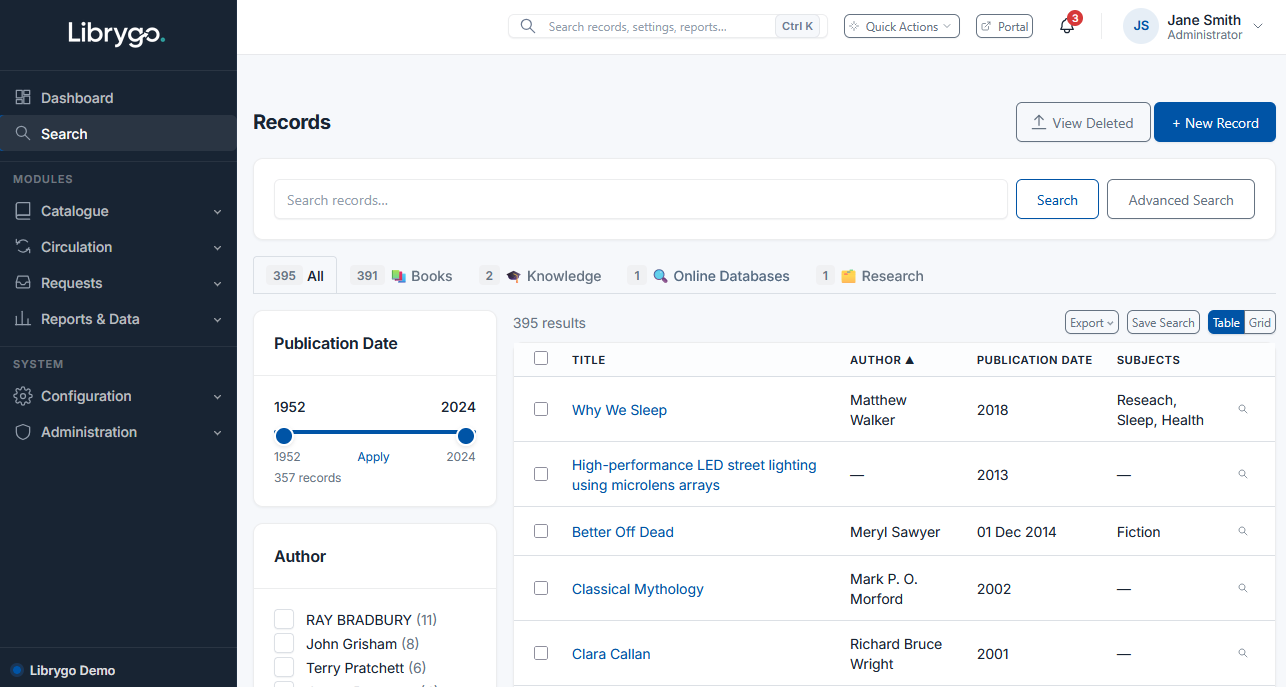Preview record Why We Sleep magnifier icon
This screenshot has width=1286, height=687.
click(1243, 409)
